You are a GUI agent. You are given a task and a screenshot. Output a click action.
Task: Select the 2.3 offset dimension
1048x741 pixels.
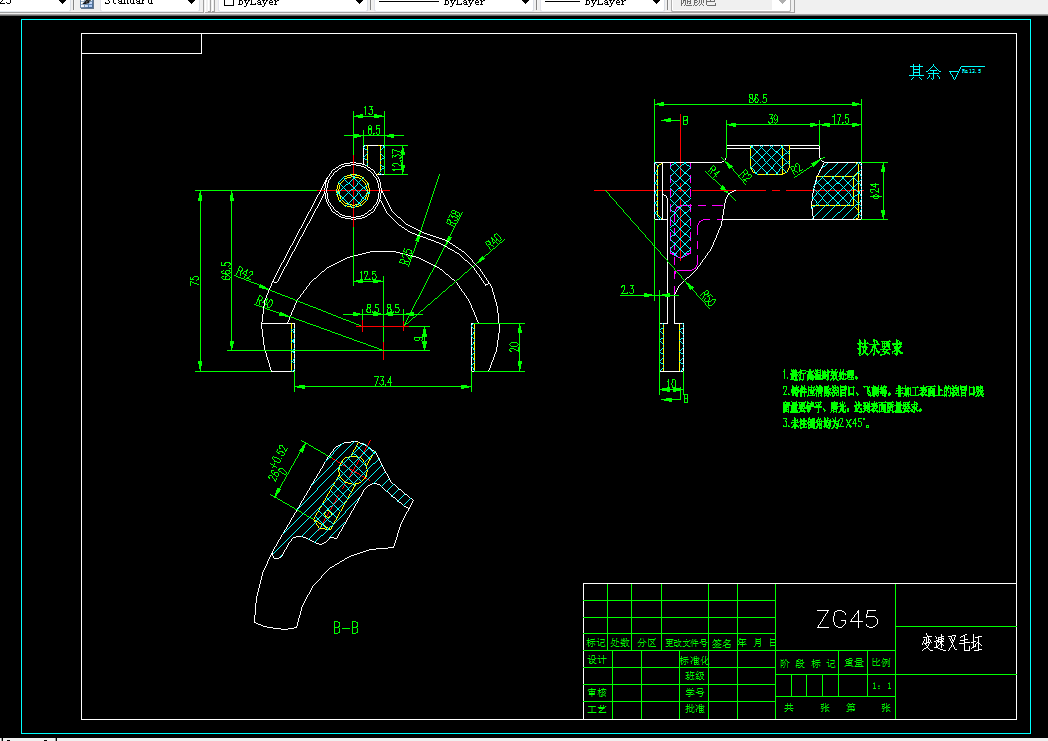pos(628,289)
